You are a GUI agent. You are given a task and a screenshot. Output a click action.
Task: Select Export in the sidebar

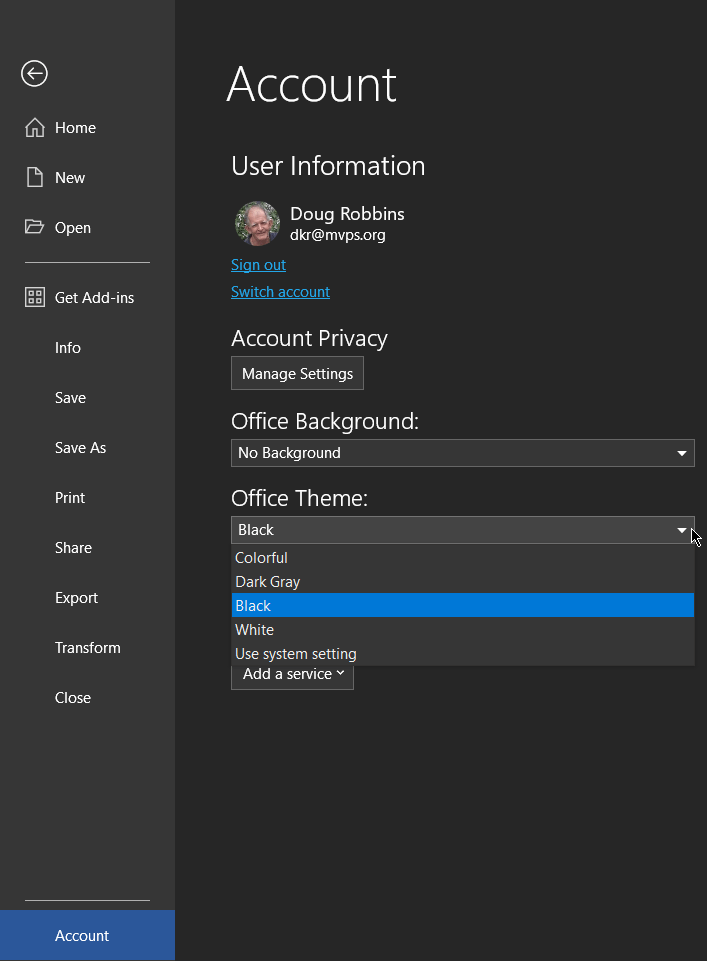pos(76,598)
